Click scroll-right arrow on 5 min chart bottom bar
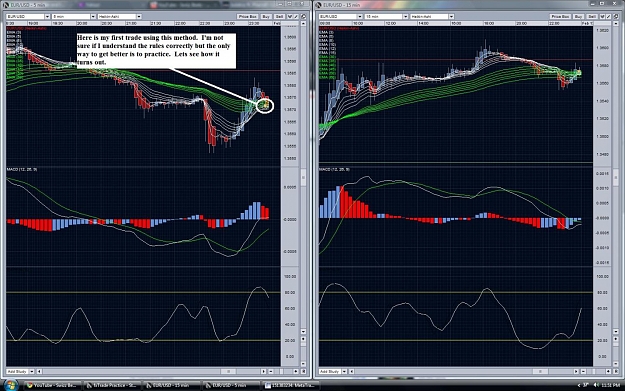This screenshot has height=391, width=625. [263, 371]
